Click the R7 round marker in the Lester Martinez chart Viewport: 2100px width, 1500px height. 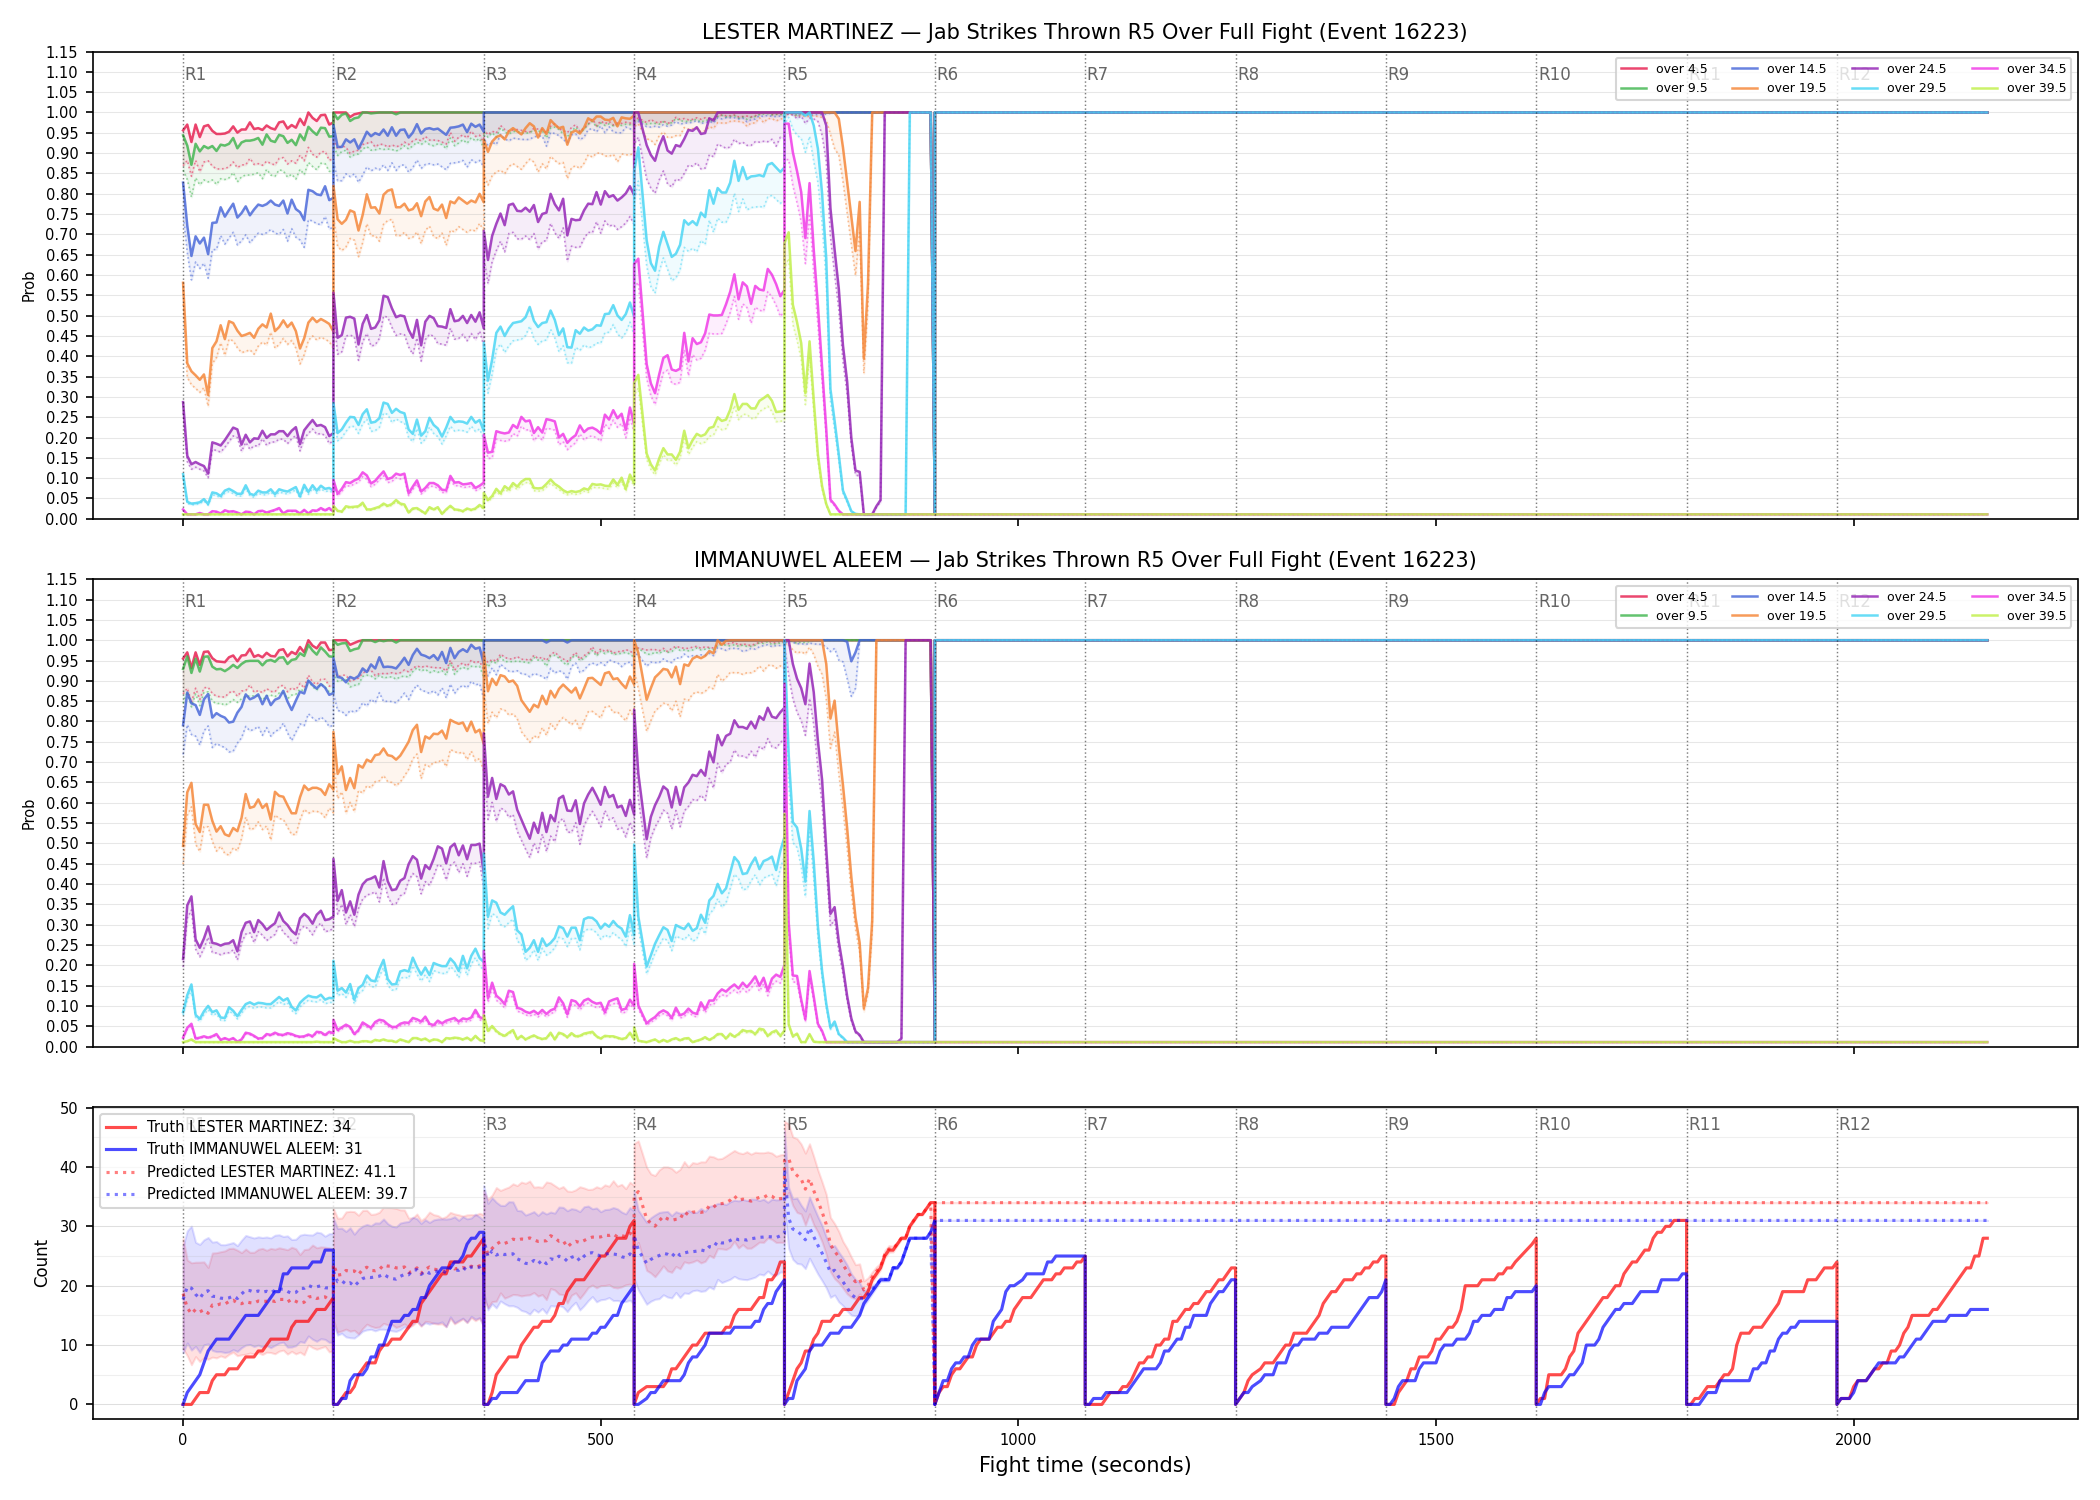[1097, 74]
